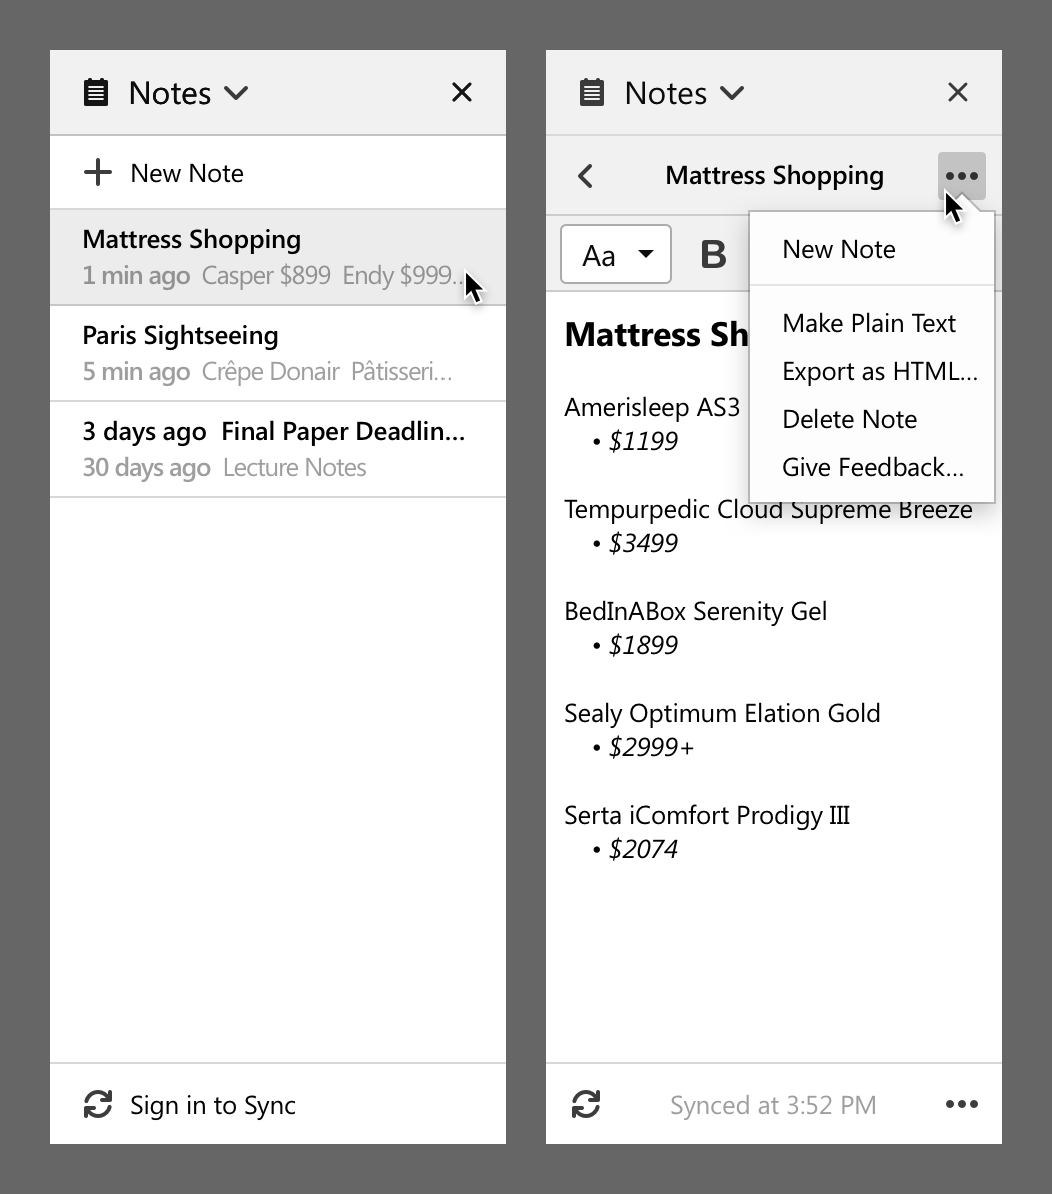The height and width of the screenshot is (1194, 1052).
Task: Open the footer three-dot menu in the right panel
Action: 962,1104
